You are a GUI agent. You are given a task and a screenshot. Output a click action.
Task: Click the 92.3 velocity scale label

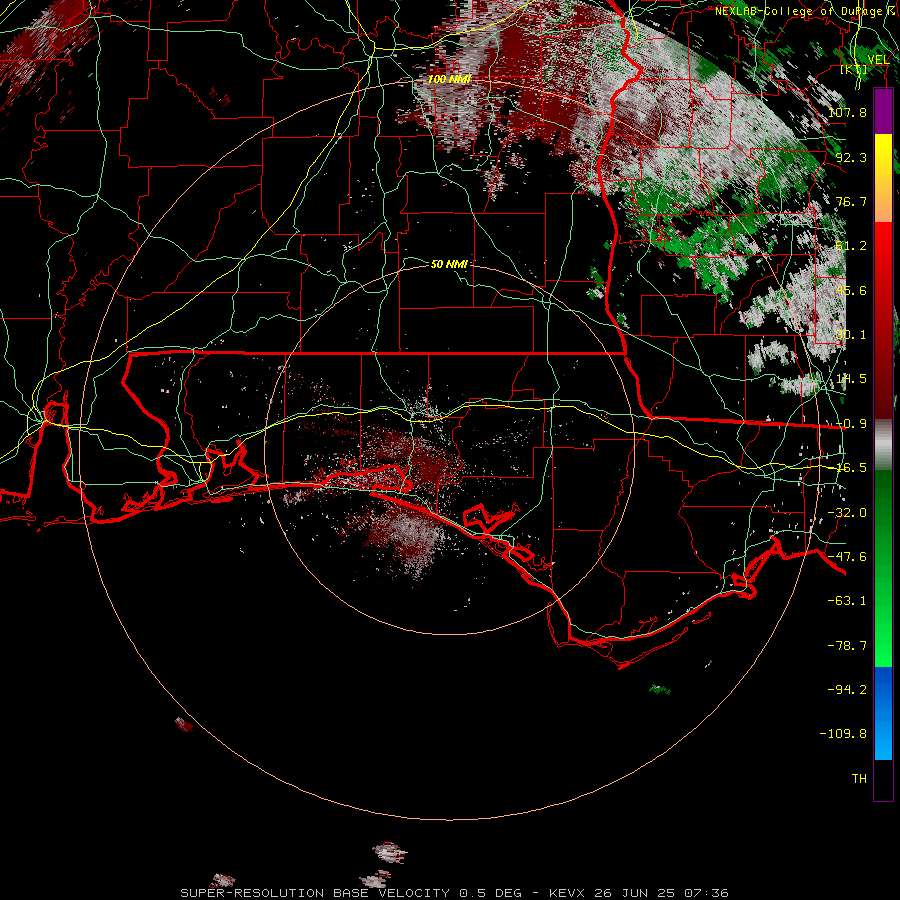point(851,157)
